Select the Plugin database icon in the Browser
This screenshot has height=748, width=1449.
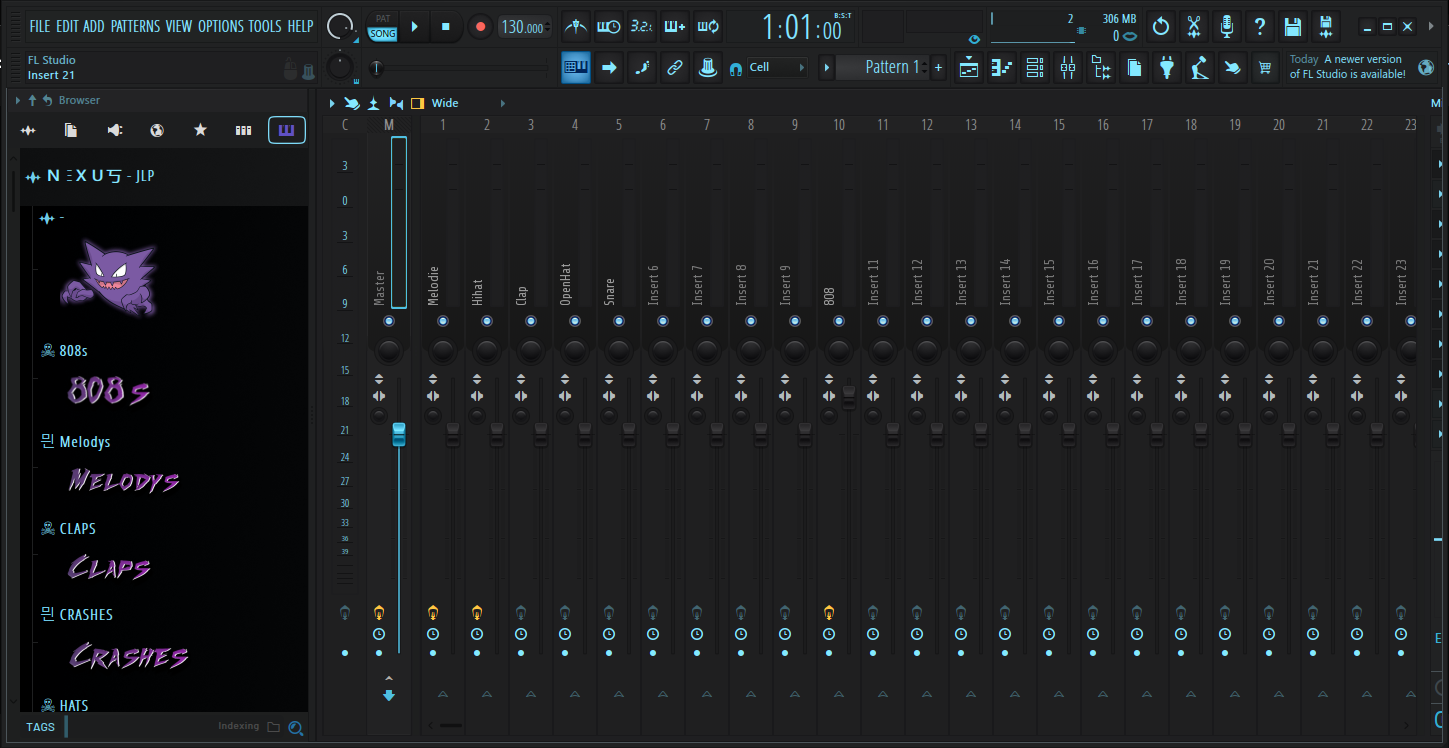point(243,130)
